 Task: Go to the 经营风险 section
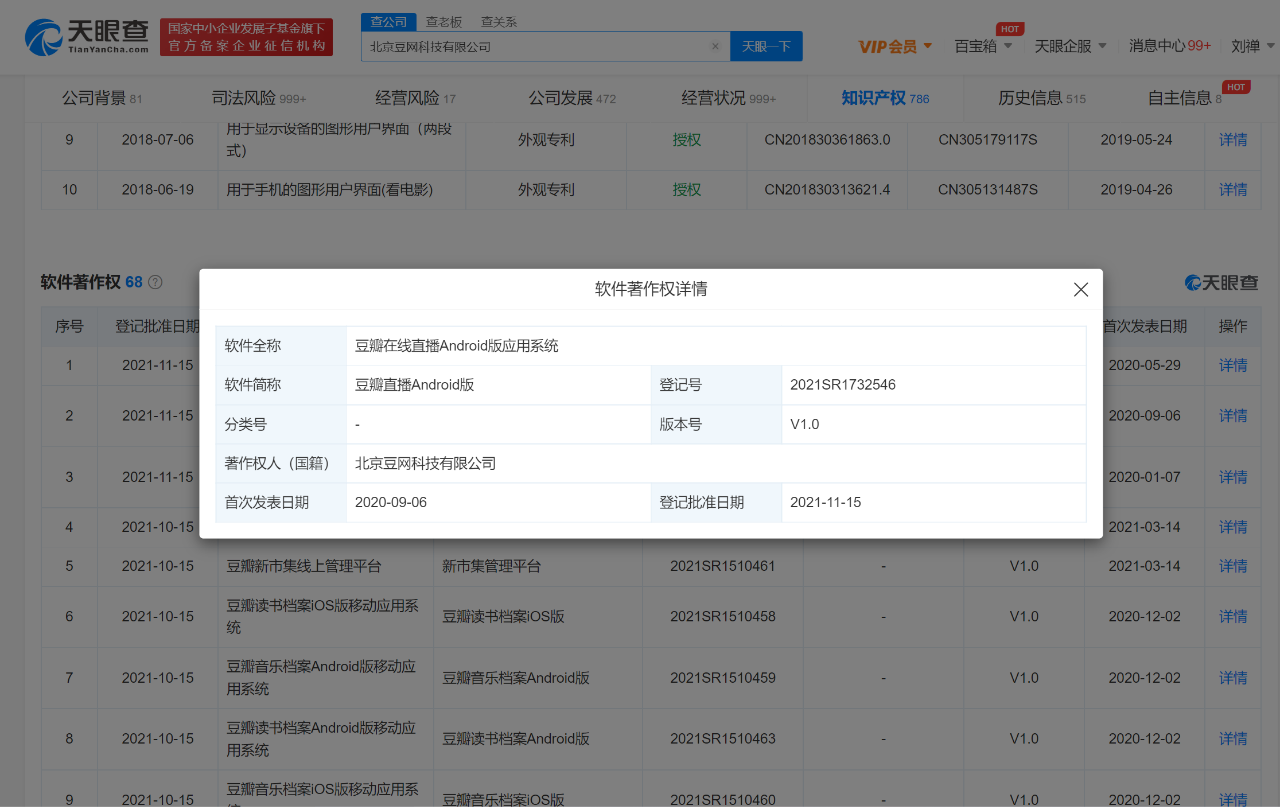coord(415,98)
